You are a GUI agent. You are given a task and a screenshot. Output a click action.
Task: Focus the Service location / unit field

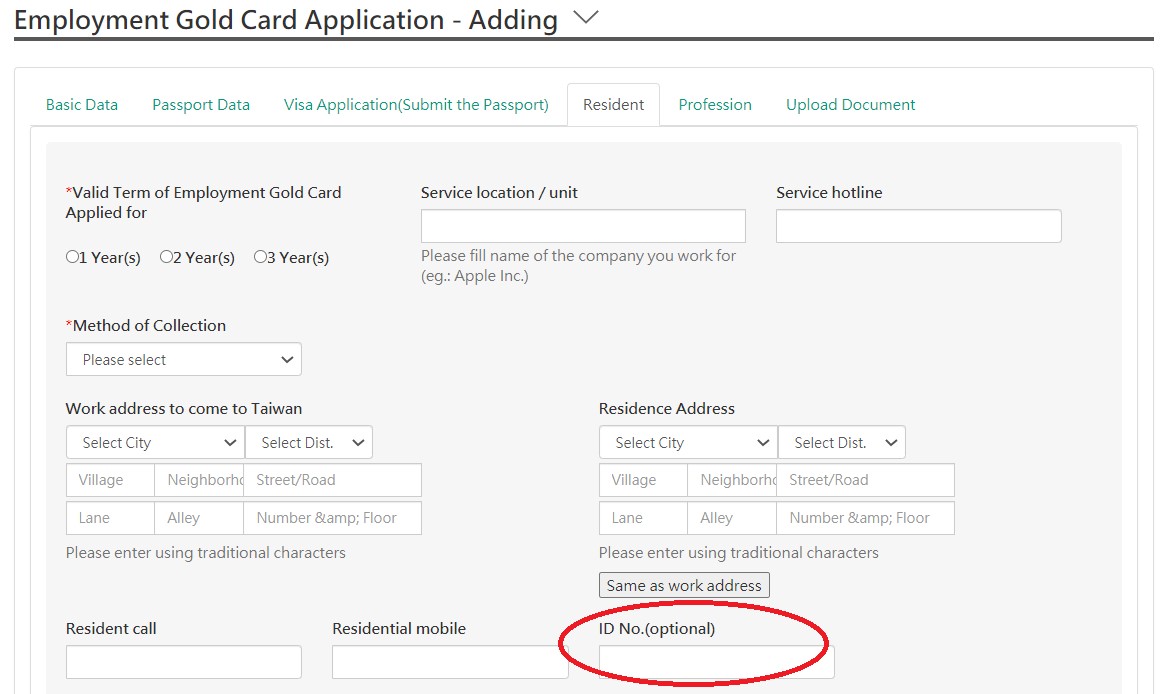(x=583, y=226)
